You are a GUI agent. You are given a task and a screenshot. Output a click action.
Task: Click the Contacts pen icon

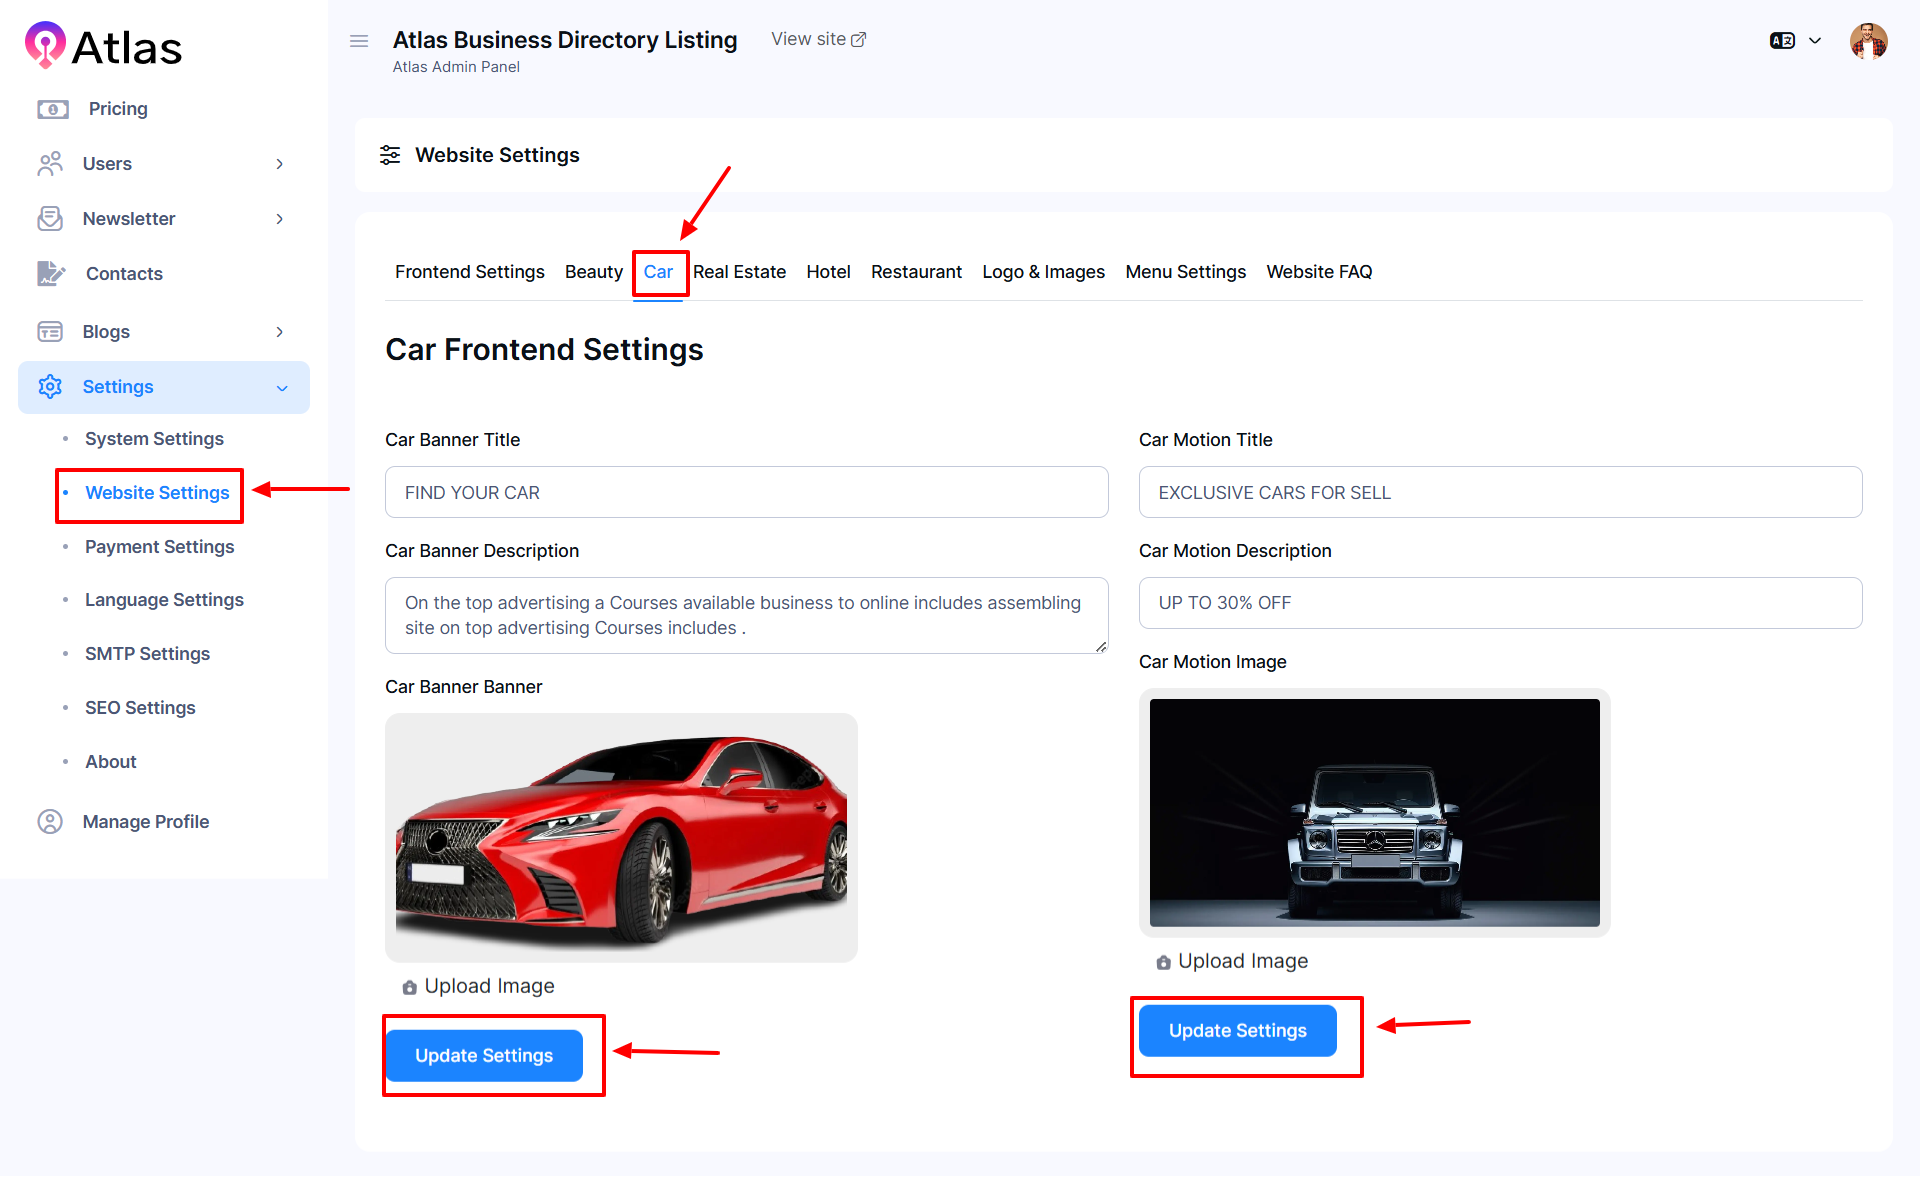coord(50,273)
